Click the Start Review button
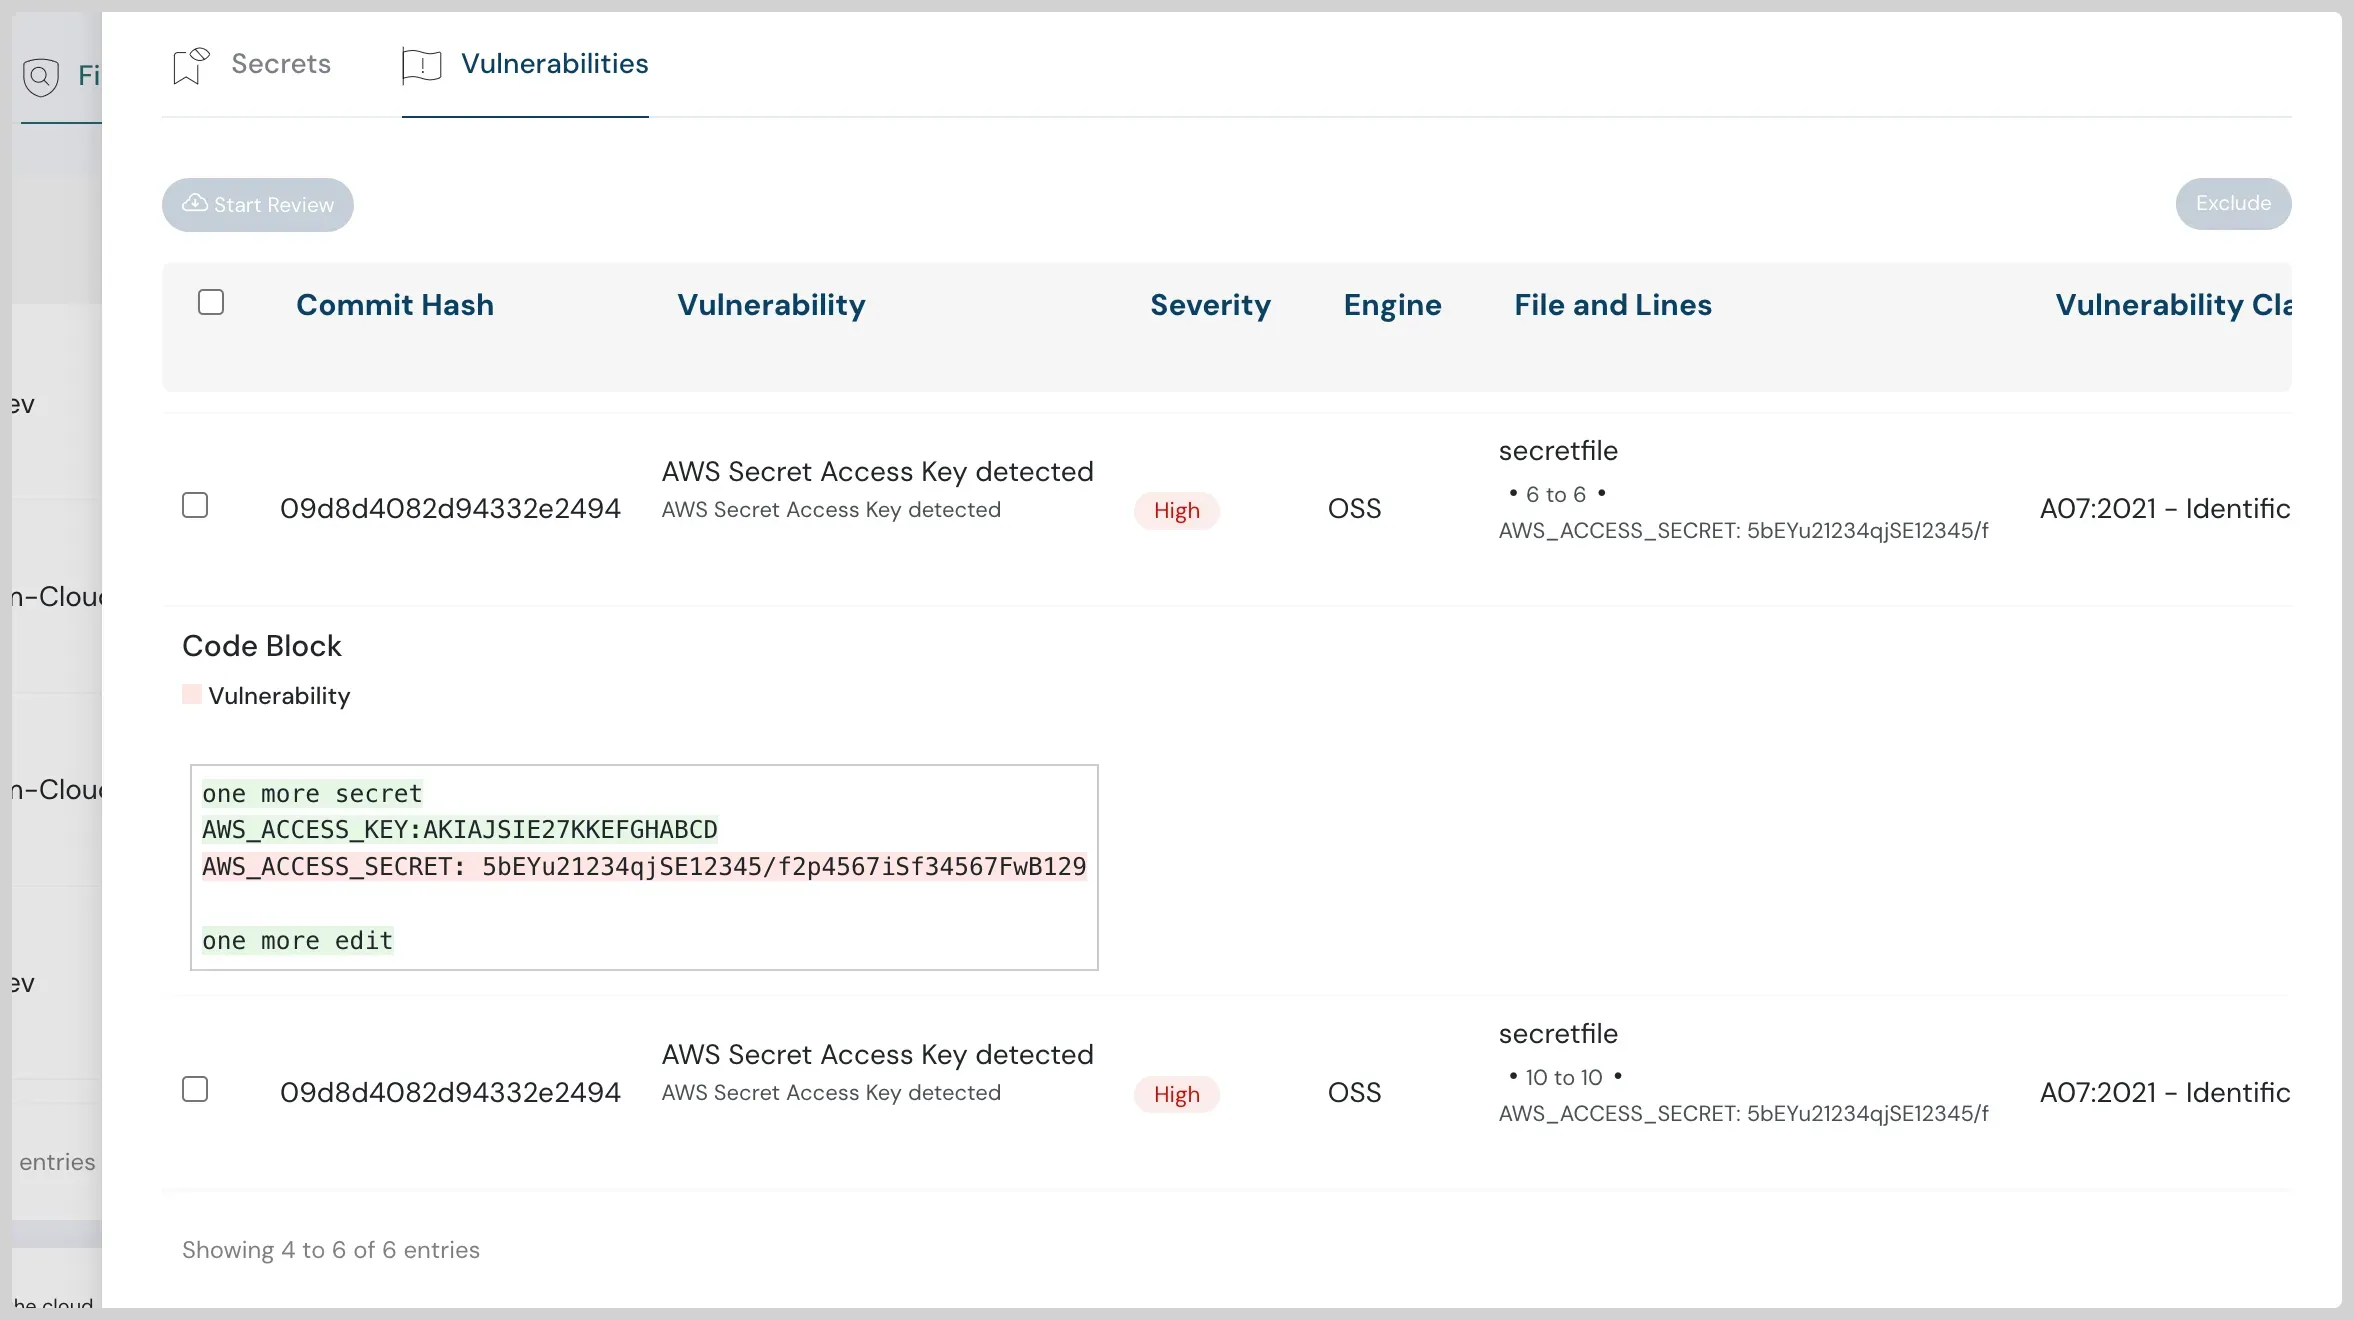2354x1320 pixels. pos(257,204)
